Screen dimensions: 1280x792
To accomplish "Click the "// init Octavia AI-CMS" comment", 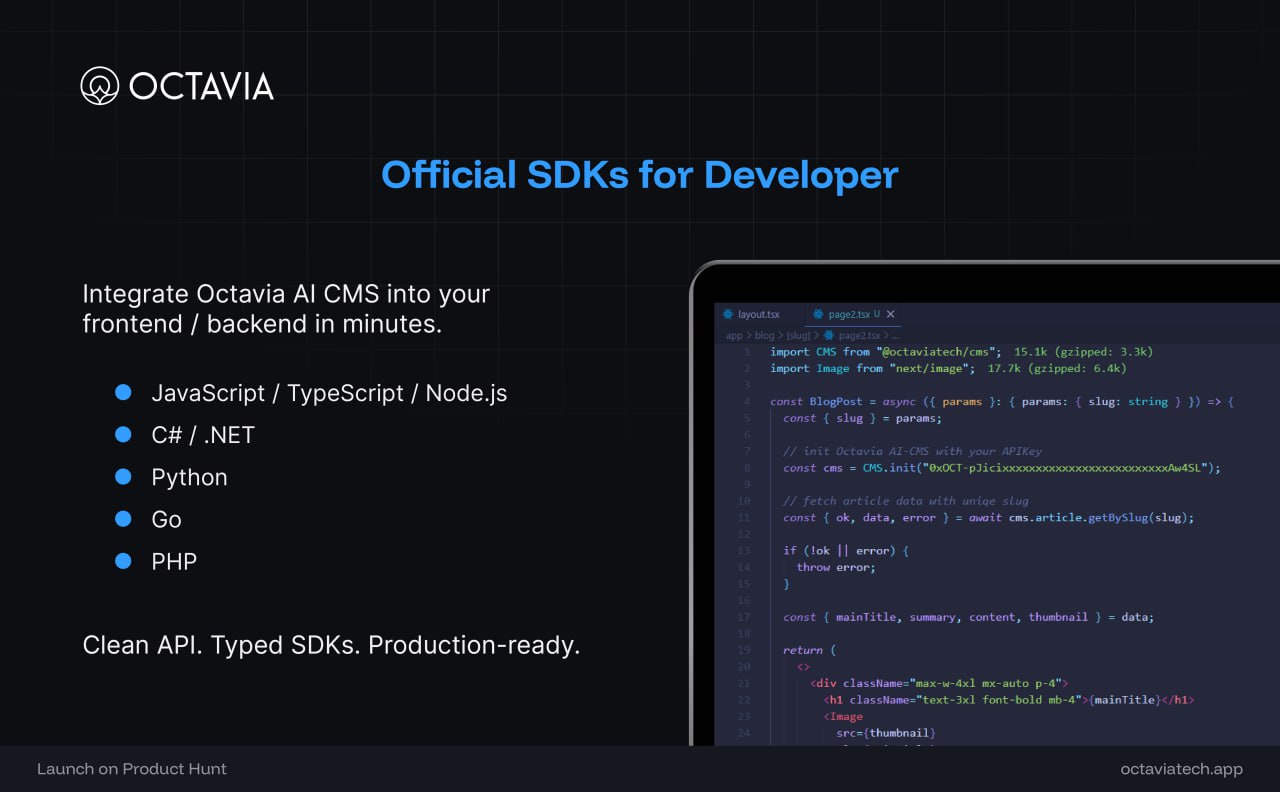I will point(912,451).
